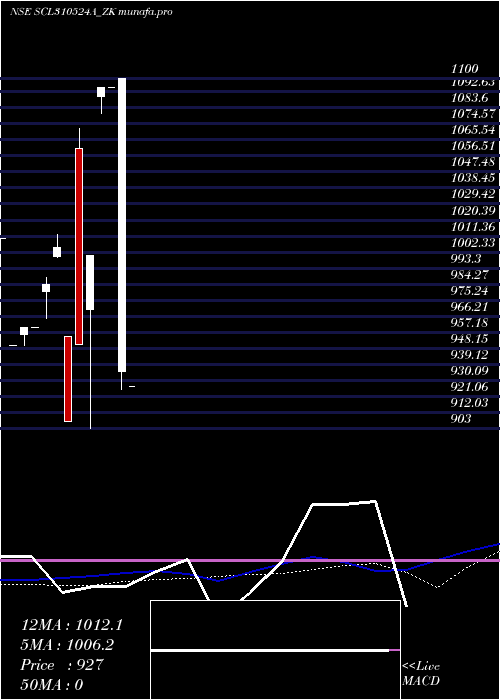Select the small white candle near 1092
The image size is (500, 700).
click(101, 92)
